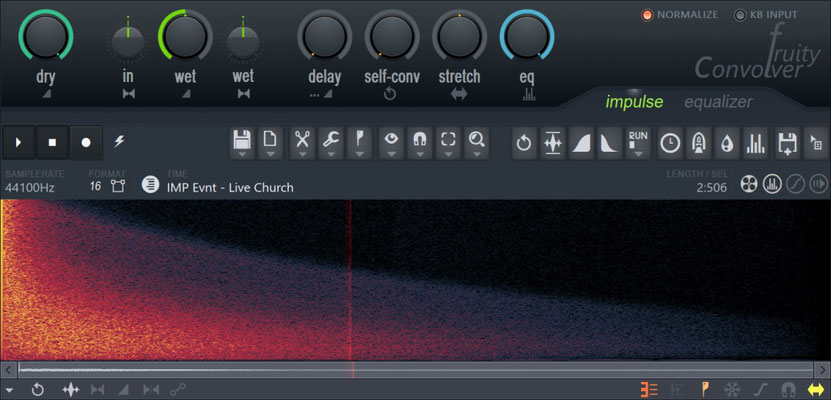Click the circular arrow icon in the bottom bar
Image resolution: width=831 pixels, height=400 pixels.
[38, 390]
